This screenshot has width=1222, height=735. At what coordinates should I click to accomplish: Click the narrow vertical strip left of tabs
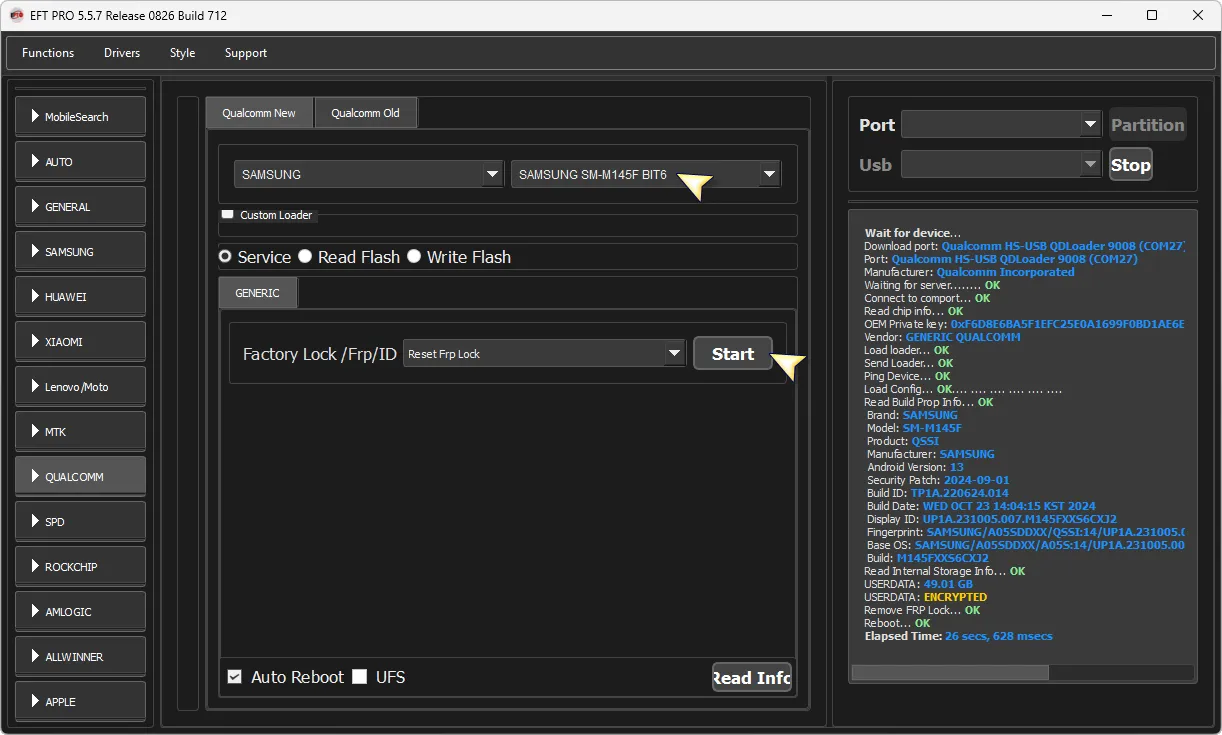(188, 403)
